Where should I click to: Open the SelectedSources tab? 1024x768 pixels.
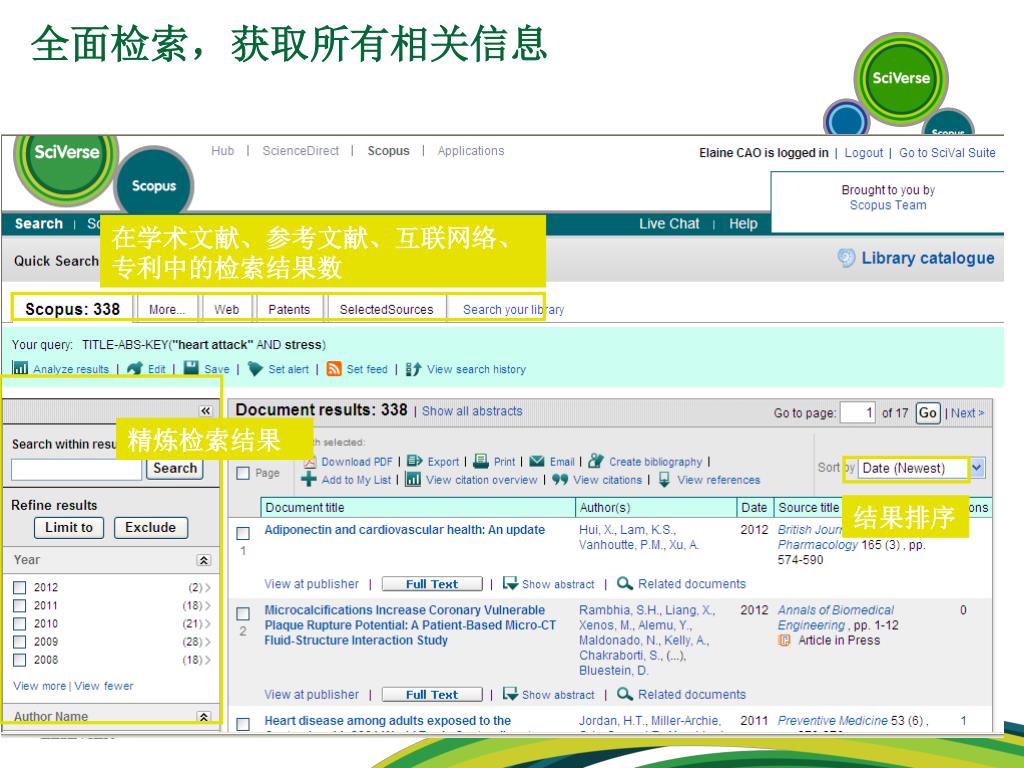[387, 309]
